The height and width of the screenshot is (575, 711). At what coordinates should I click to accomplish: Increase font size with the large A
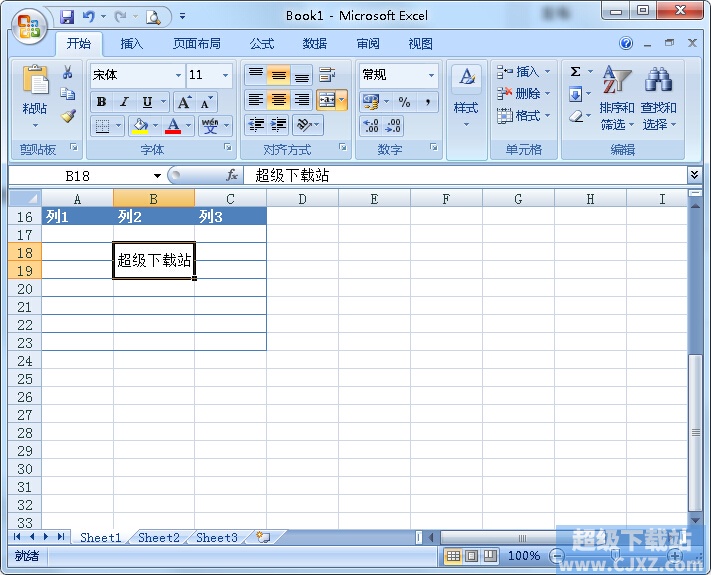(x=184, y=102)
